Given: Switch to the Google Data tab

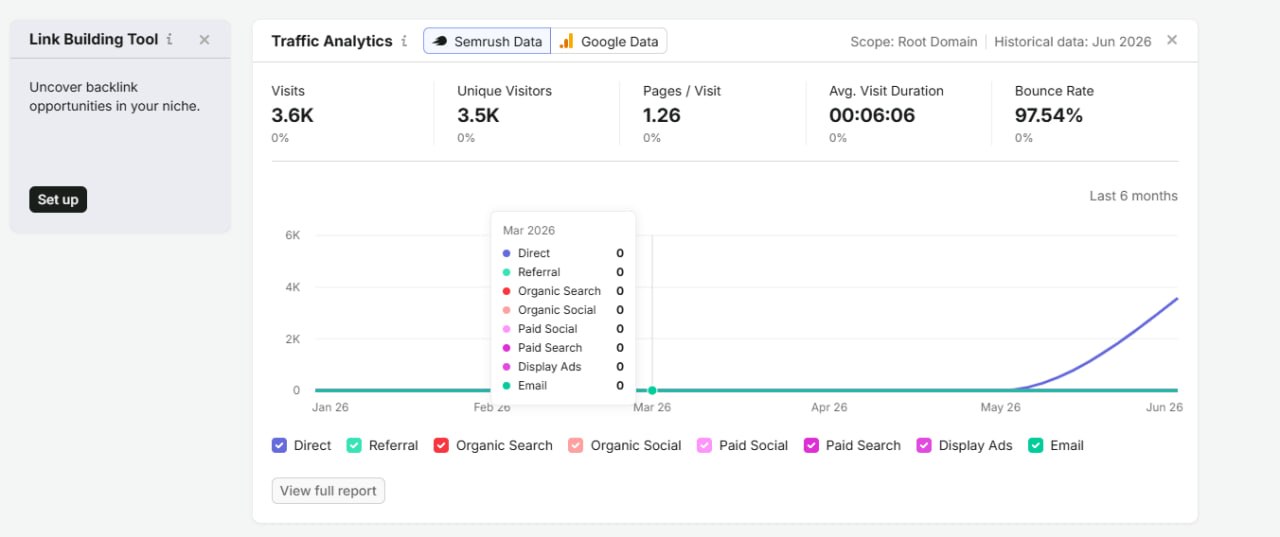Looking at the screenshot, I should click(x=609, y=41).
